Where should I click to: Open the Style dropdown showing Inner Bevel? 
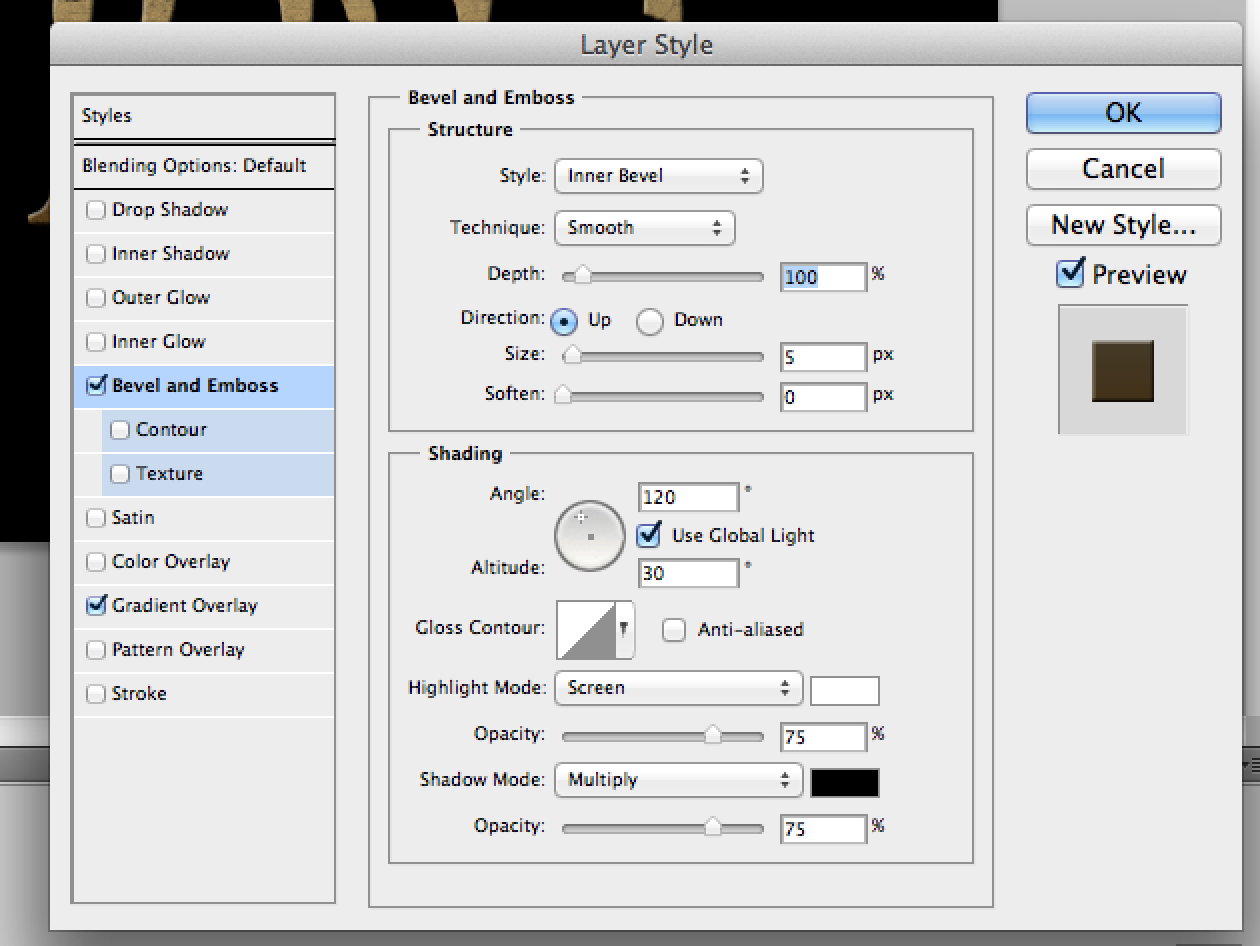point(659,176)
